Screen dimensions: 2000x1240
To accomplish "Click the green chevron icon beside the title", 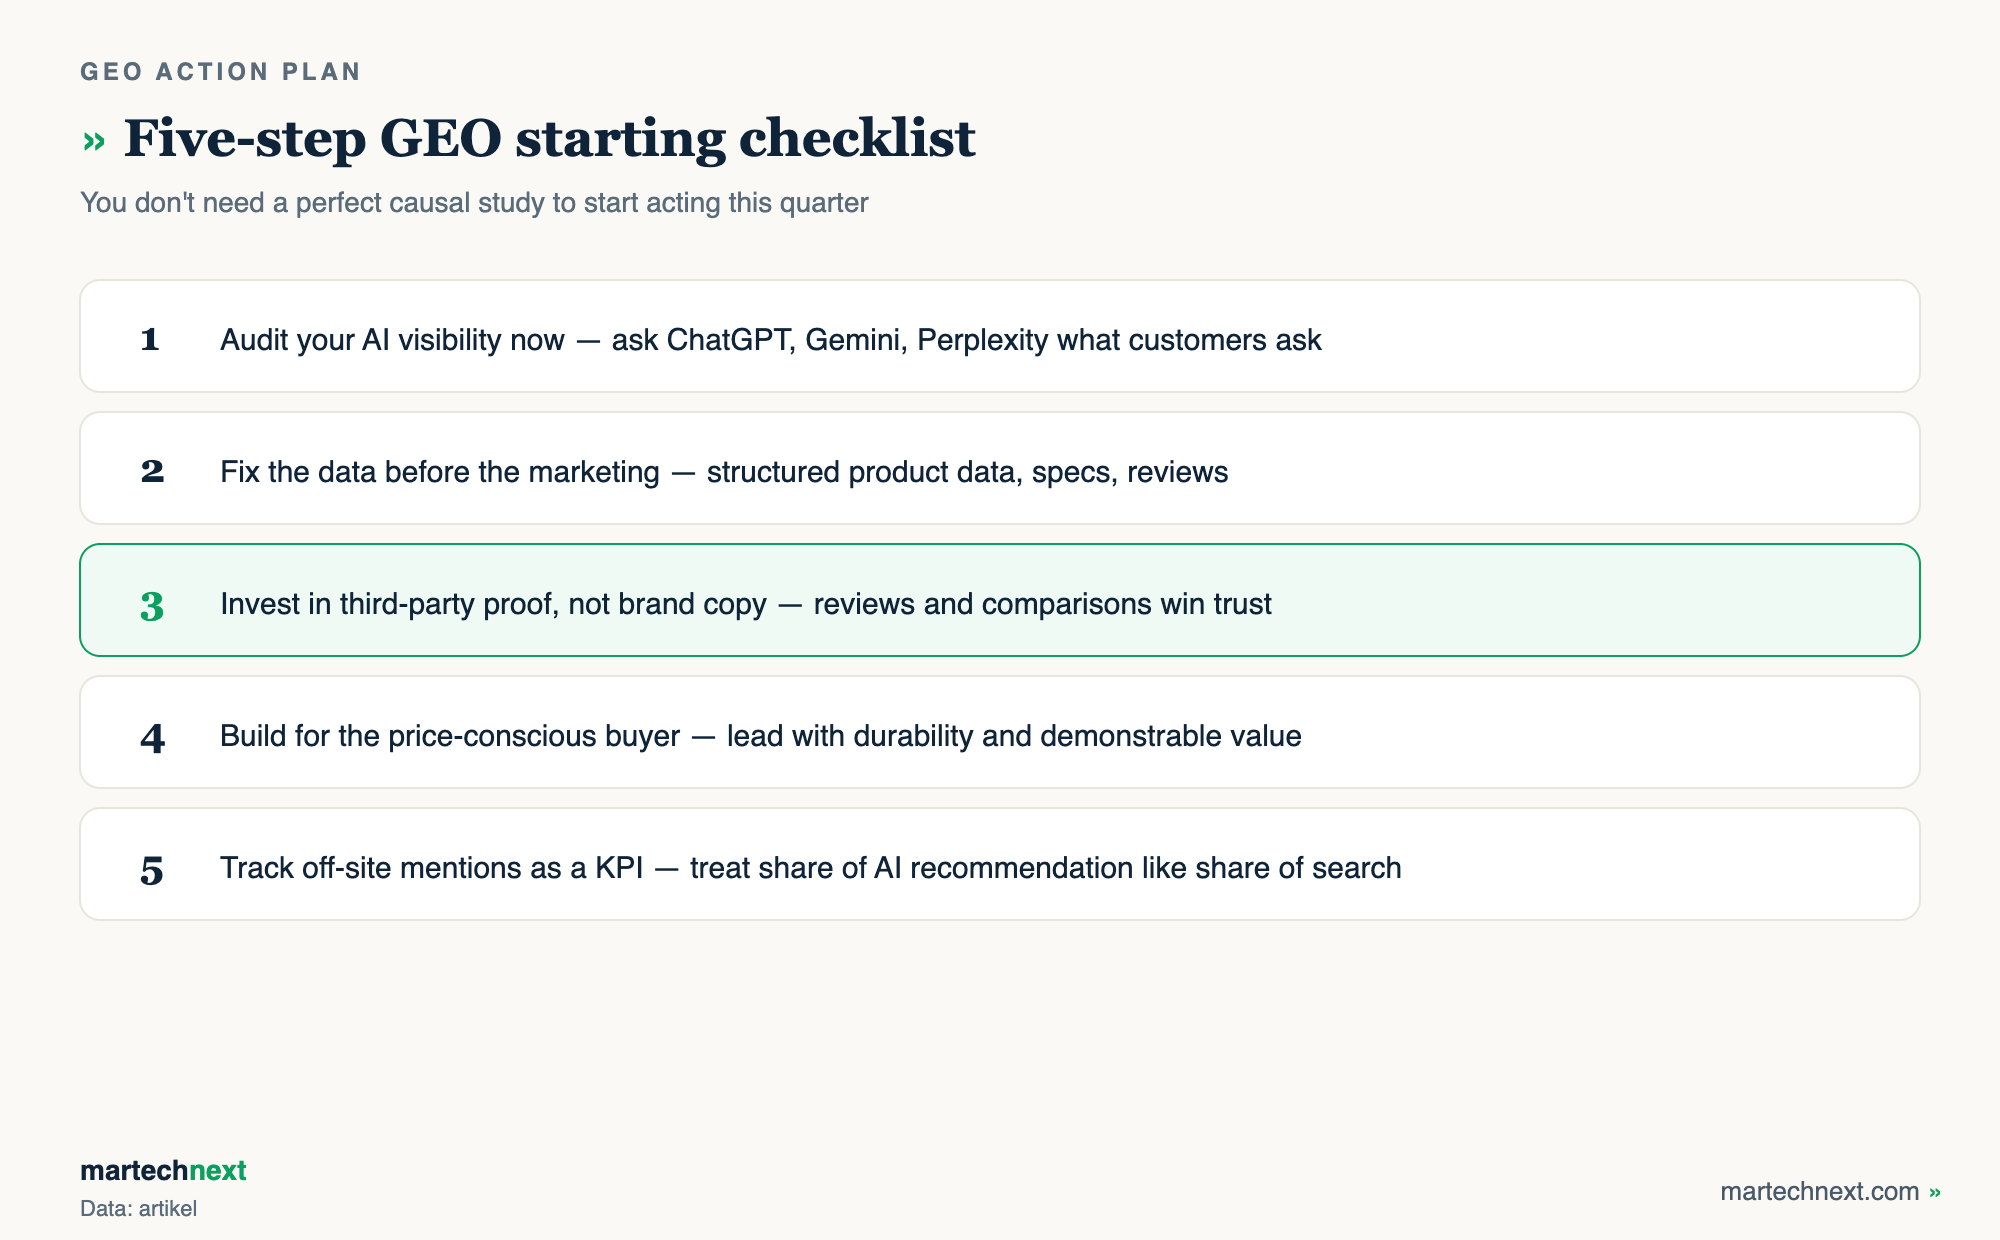I will [x=94, y=141].
